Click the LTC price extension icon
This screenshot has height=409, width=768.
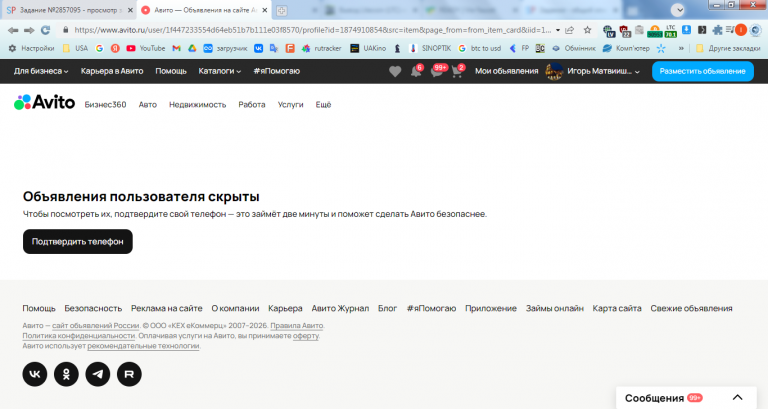tap(671, 31)
